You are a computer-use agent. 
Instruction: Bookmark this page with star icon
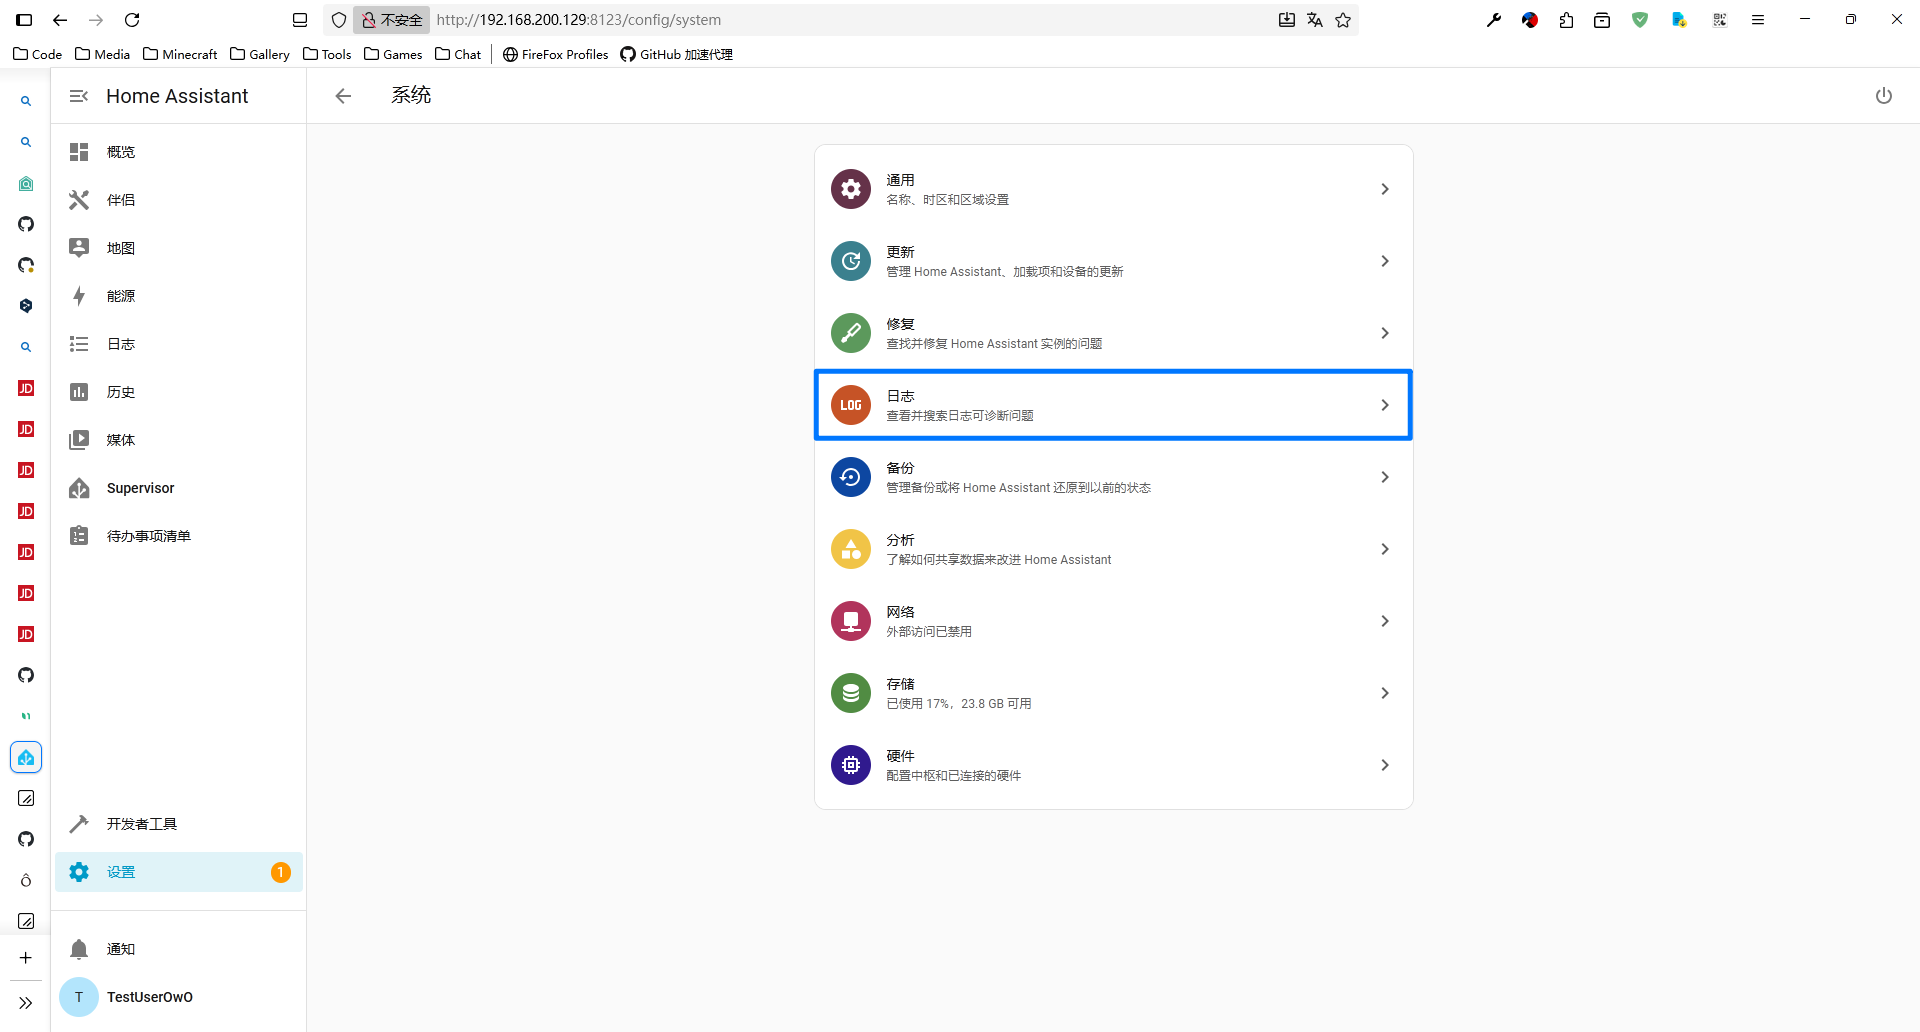click(x=1343, y=20)
